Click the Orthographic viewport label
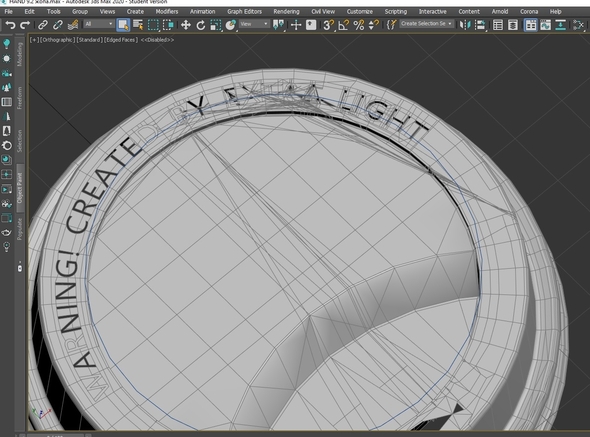The image size is (590, 437). tap(58, 40)
